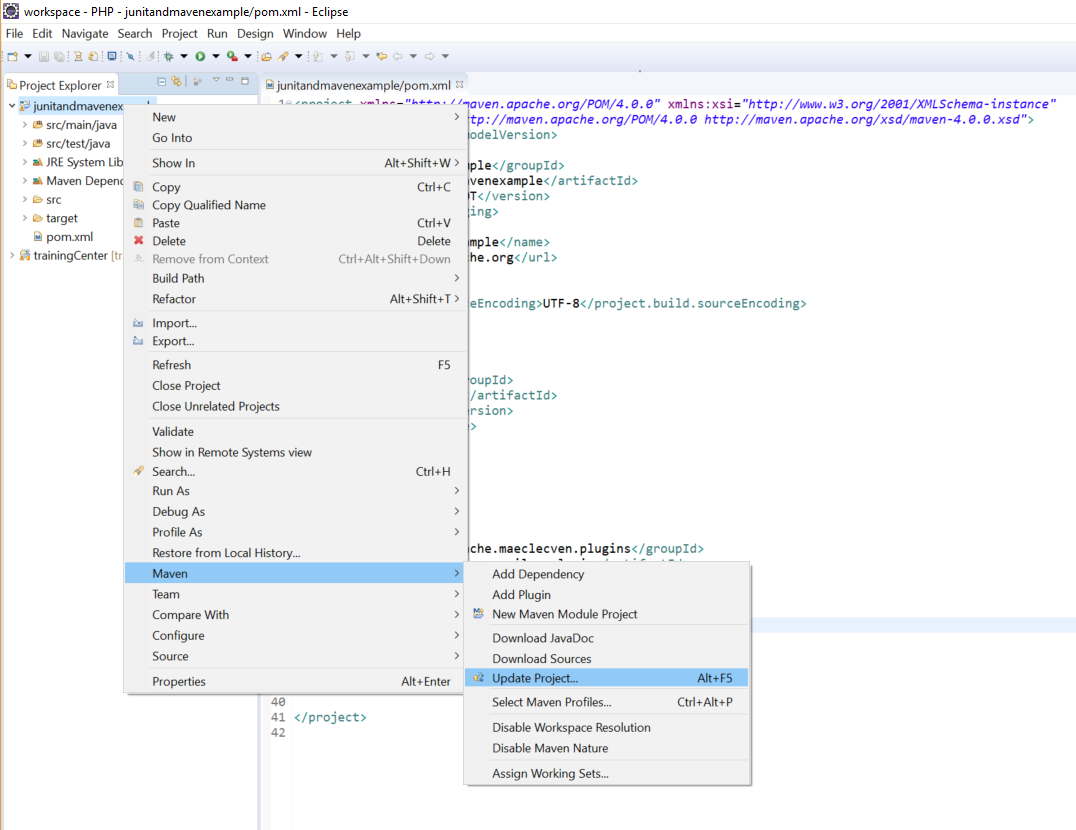Choose Select Maven Profiles entry
Viewport: 1076px width, 830px height.
(x=607, y=702)
